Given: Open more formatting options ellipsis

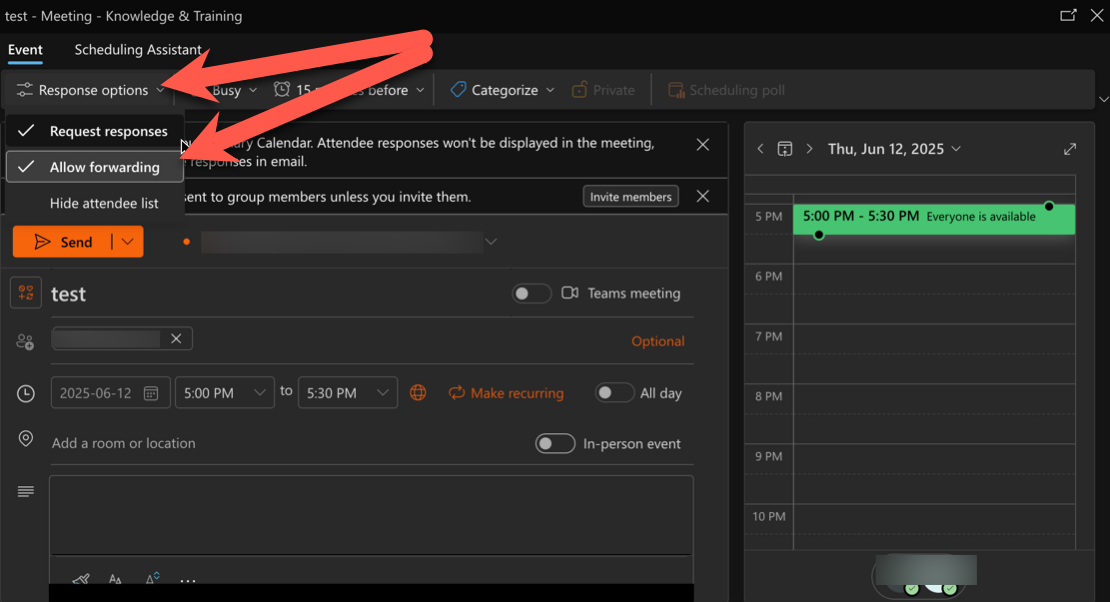Looking at the screenshot, I should pos(188,580).
